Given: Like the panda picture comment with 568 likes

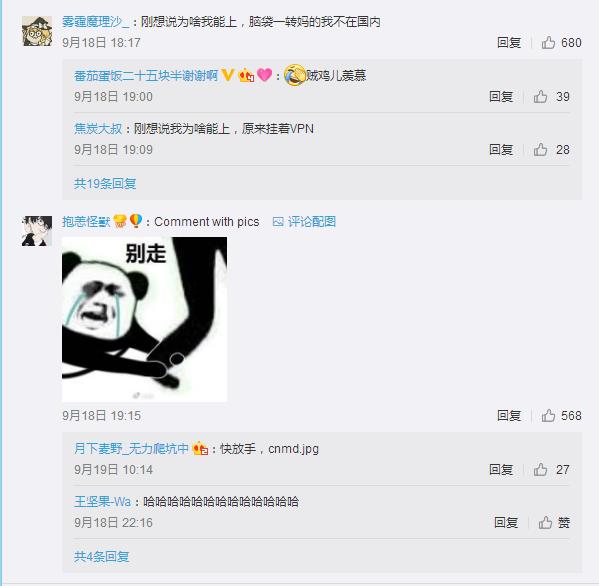Looking at the screenshot, I should click(561, 416).
